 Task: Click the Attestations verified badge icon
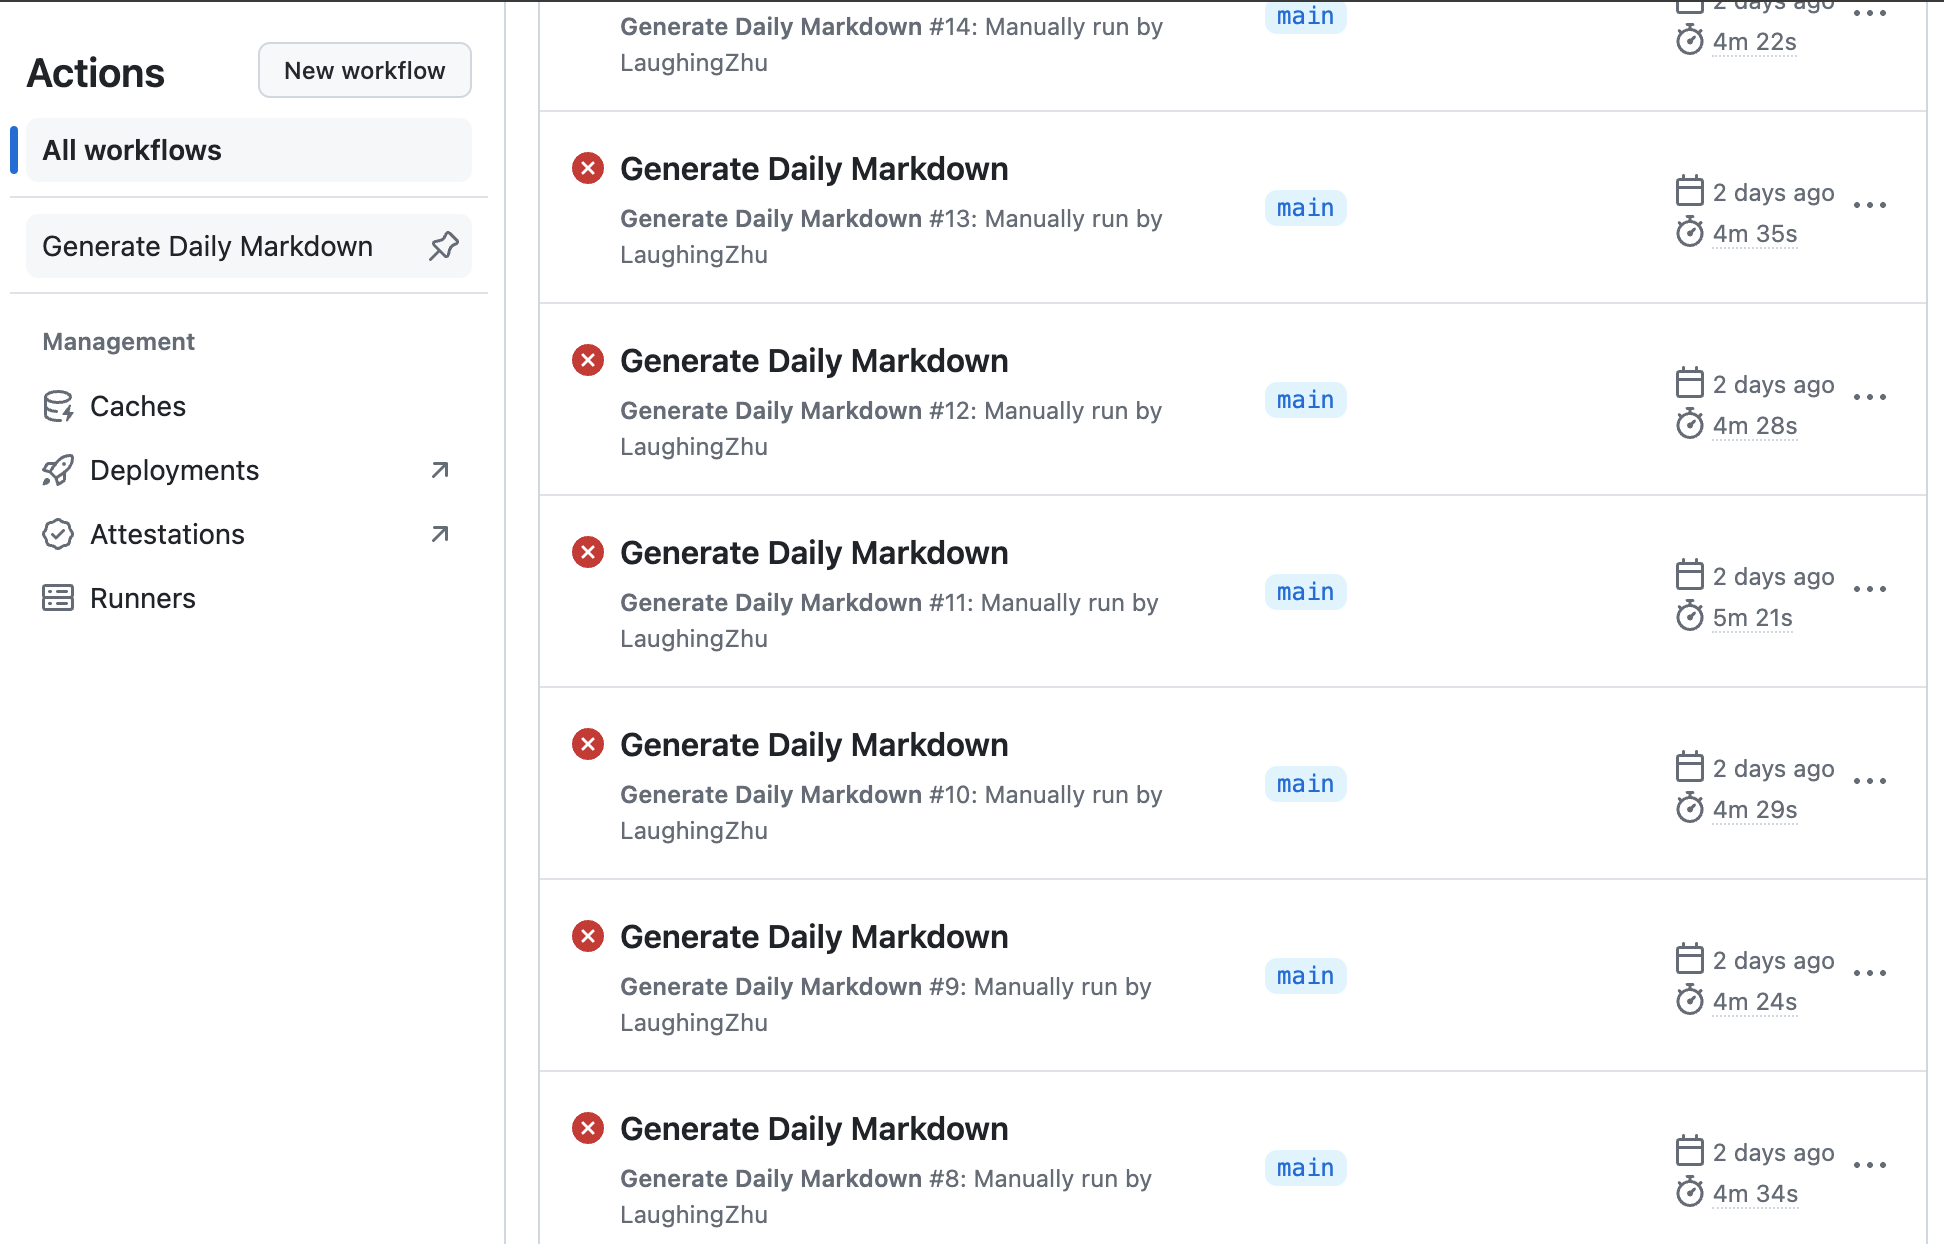click(x=58, y=534)
